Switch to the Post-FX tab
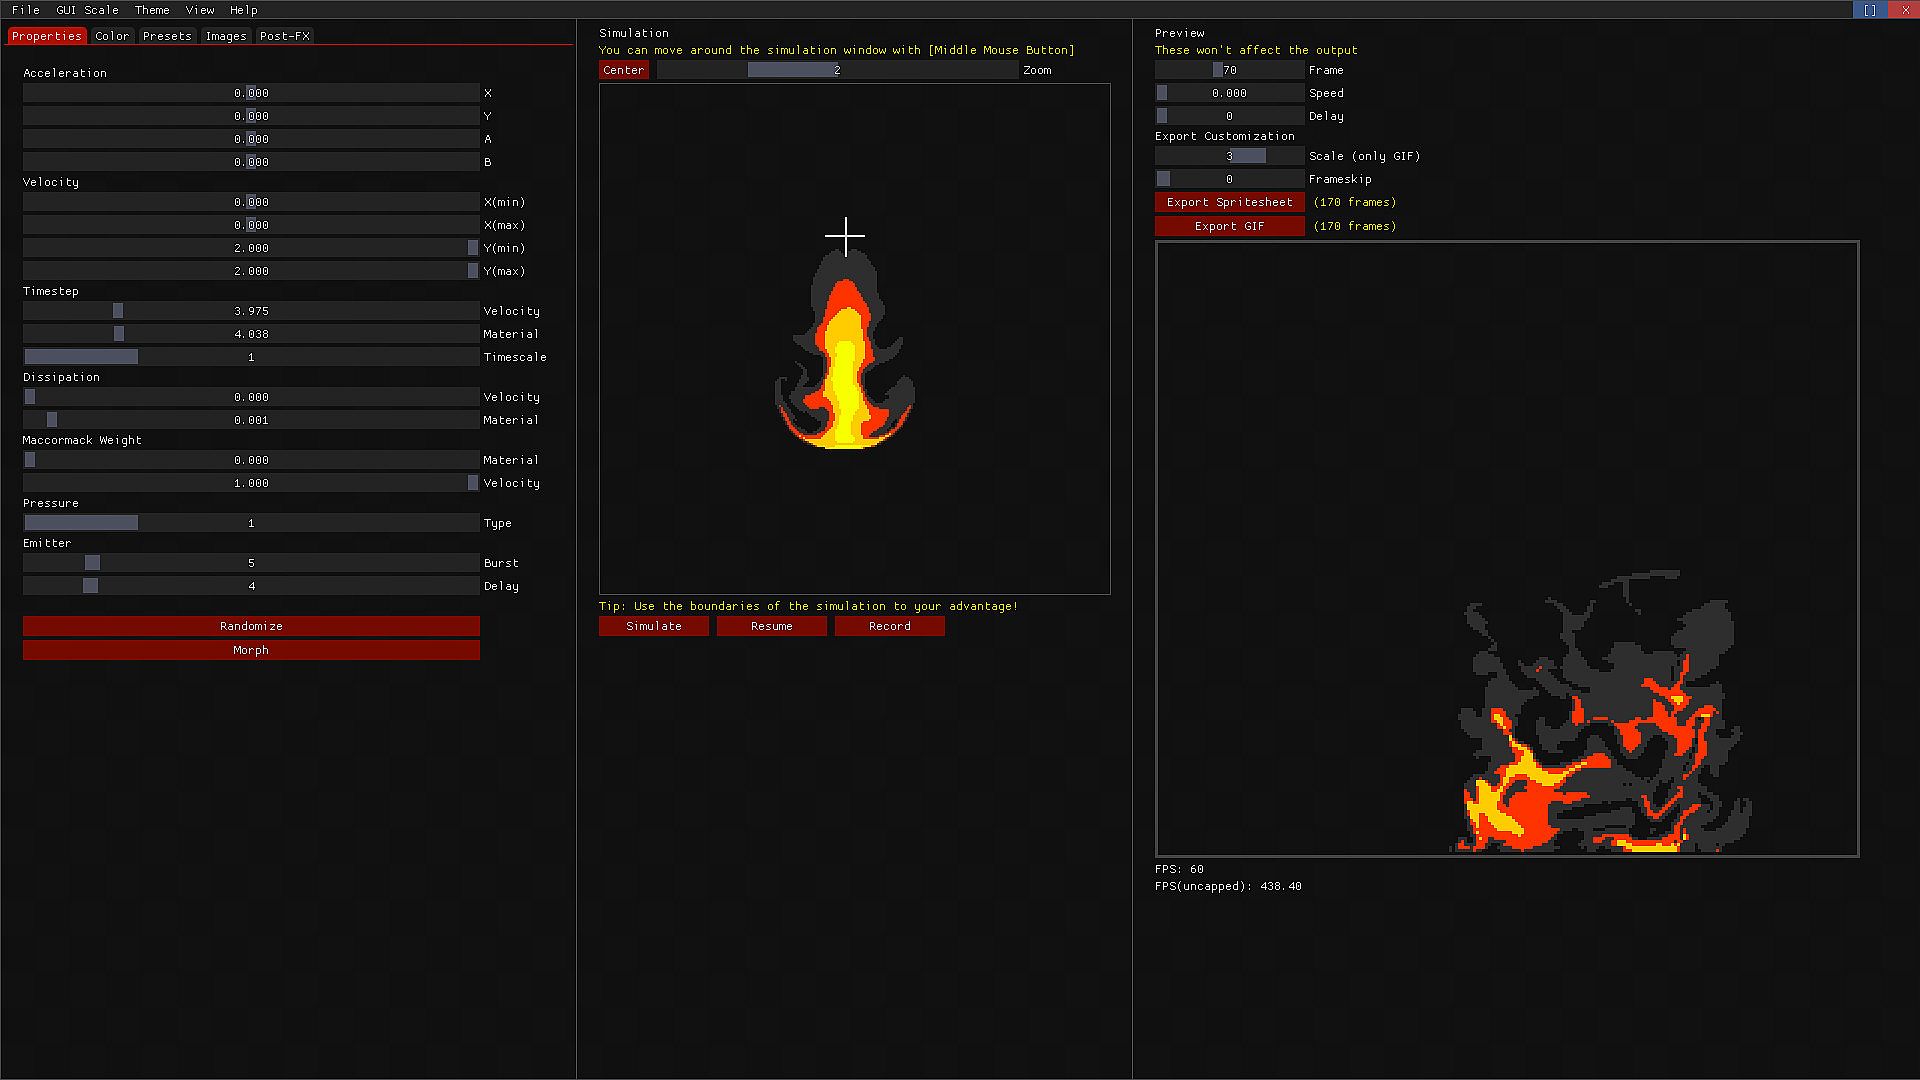 (284, 36)
